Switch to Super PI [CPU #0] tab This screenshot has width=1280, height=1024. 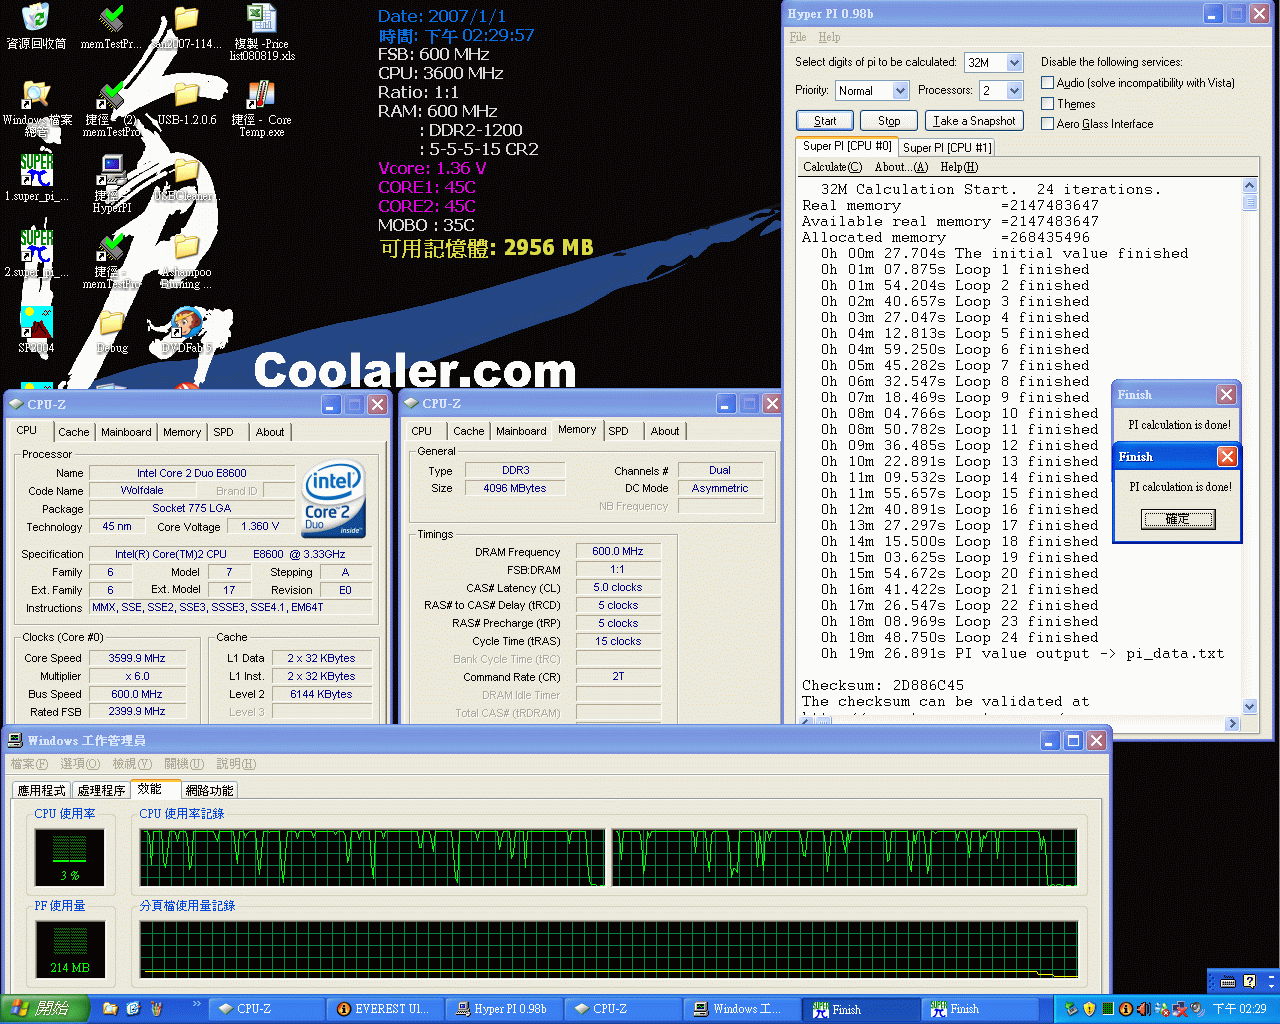[x=847, y=146]
